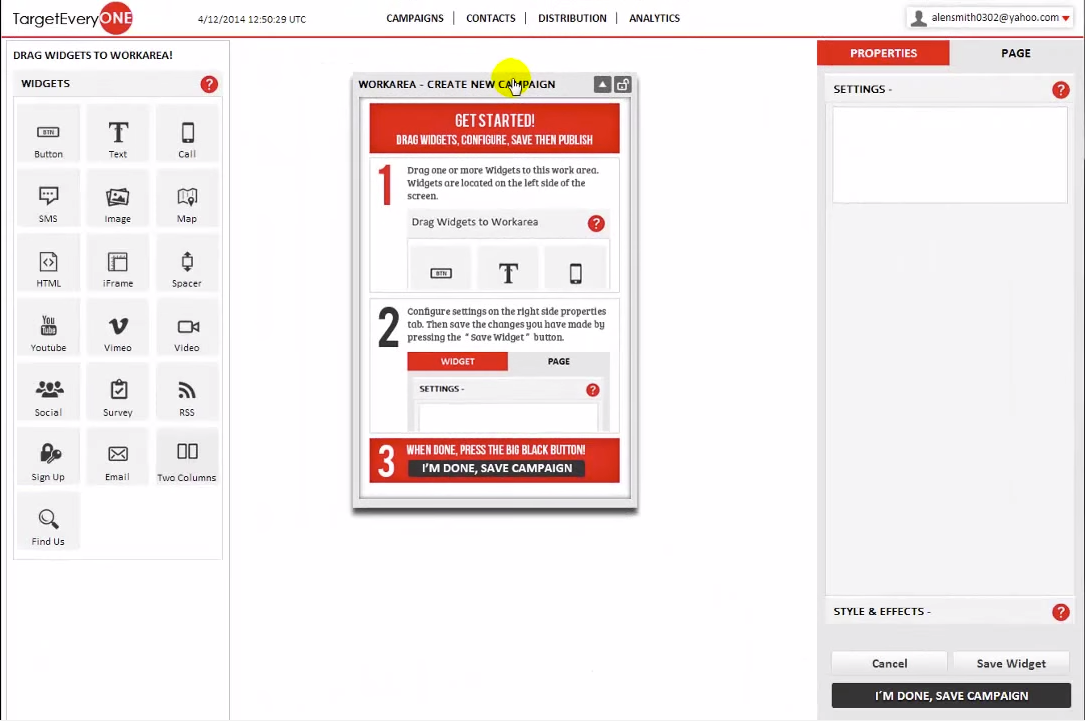Select the Vimeo widget
1085x721 pixels.
(x=118, y=329)
